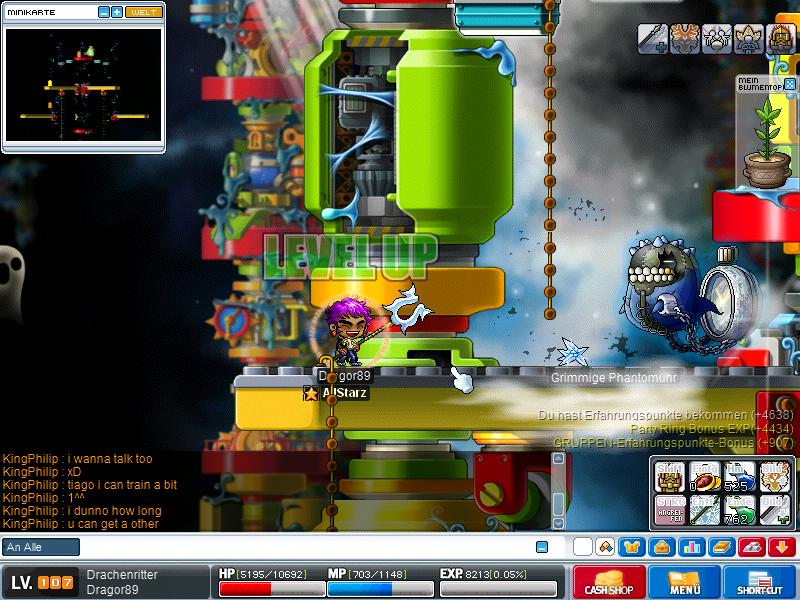Image resolution: width=800 pixels, height=600 pixels.
Task: Open the 'An Alle' chat target selector
Action: (x=41, y=547)
